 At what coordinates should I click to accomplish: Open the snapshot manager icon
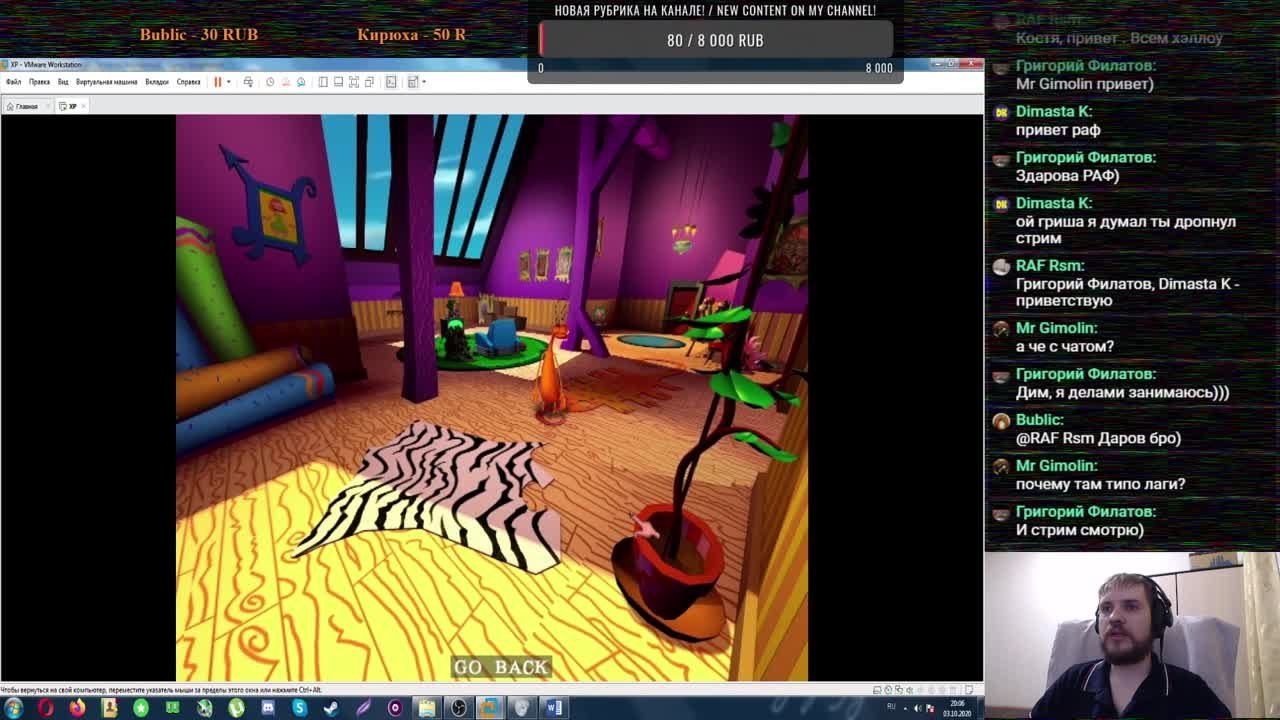tap(301, 82)
